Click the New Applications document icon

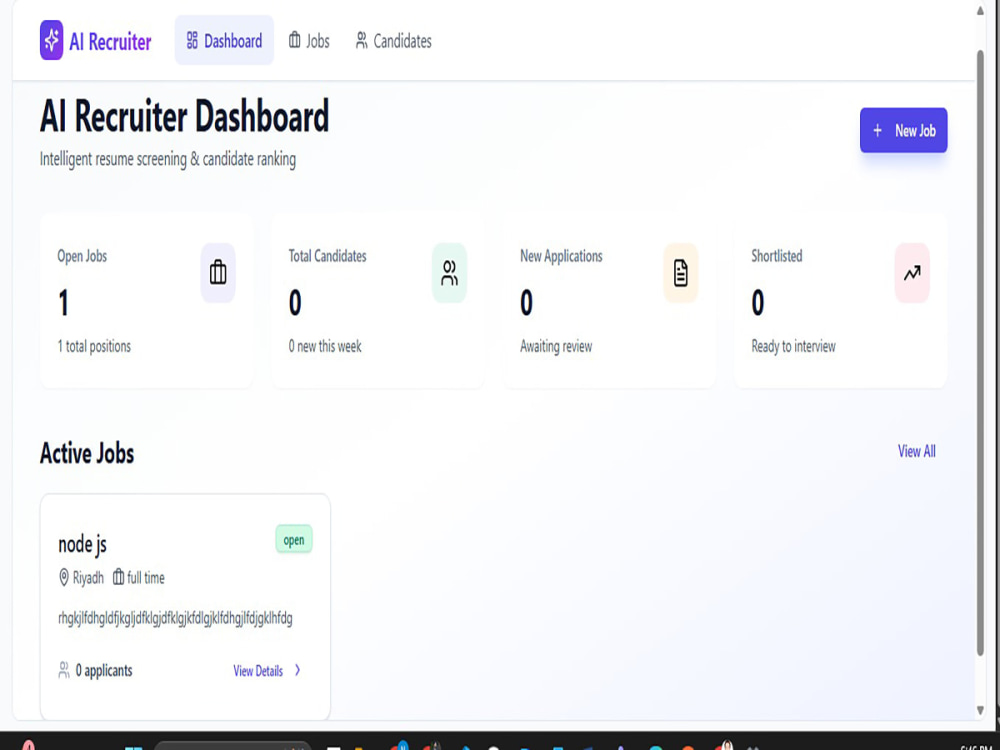tap(680, 272)
